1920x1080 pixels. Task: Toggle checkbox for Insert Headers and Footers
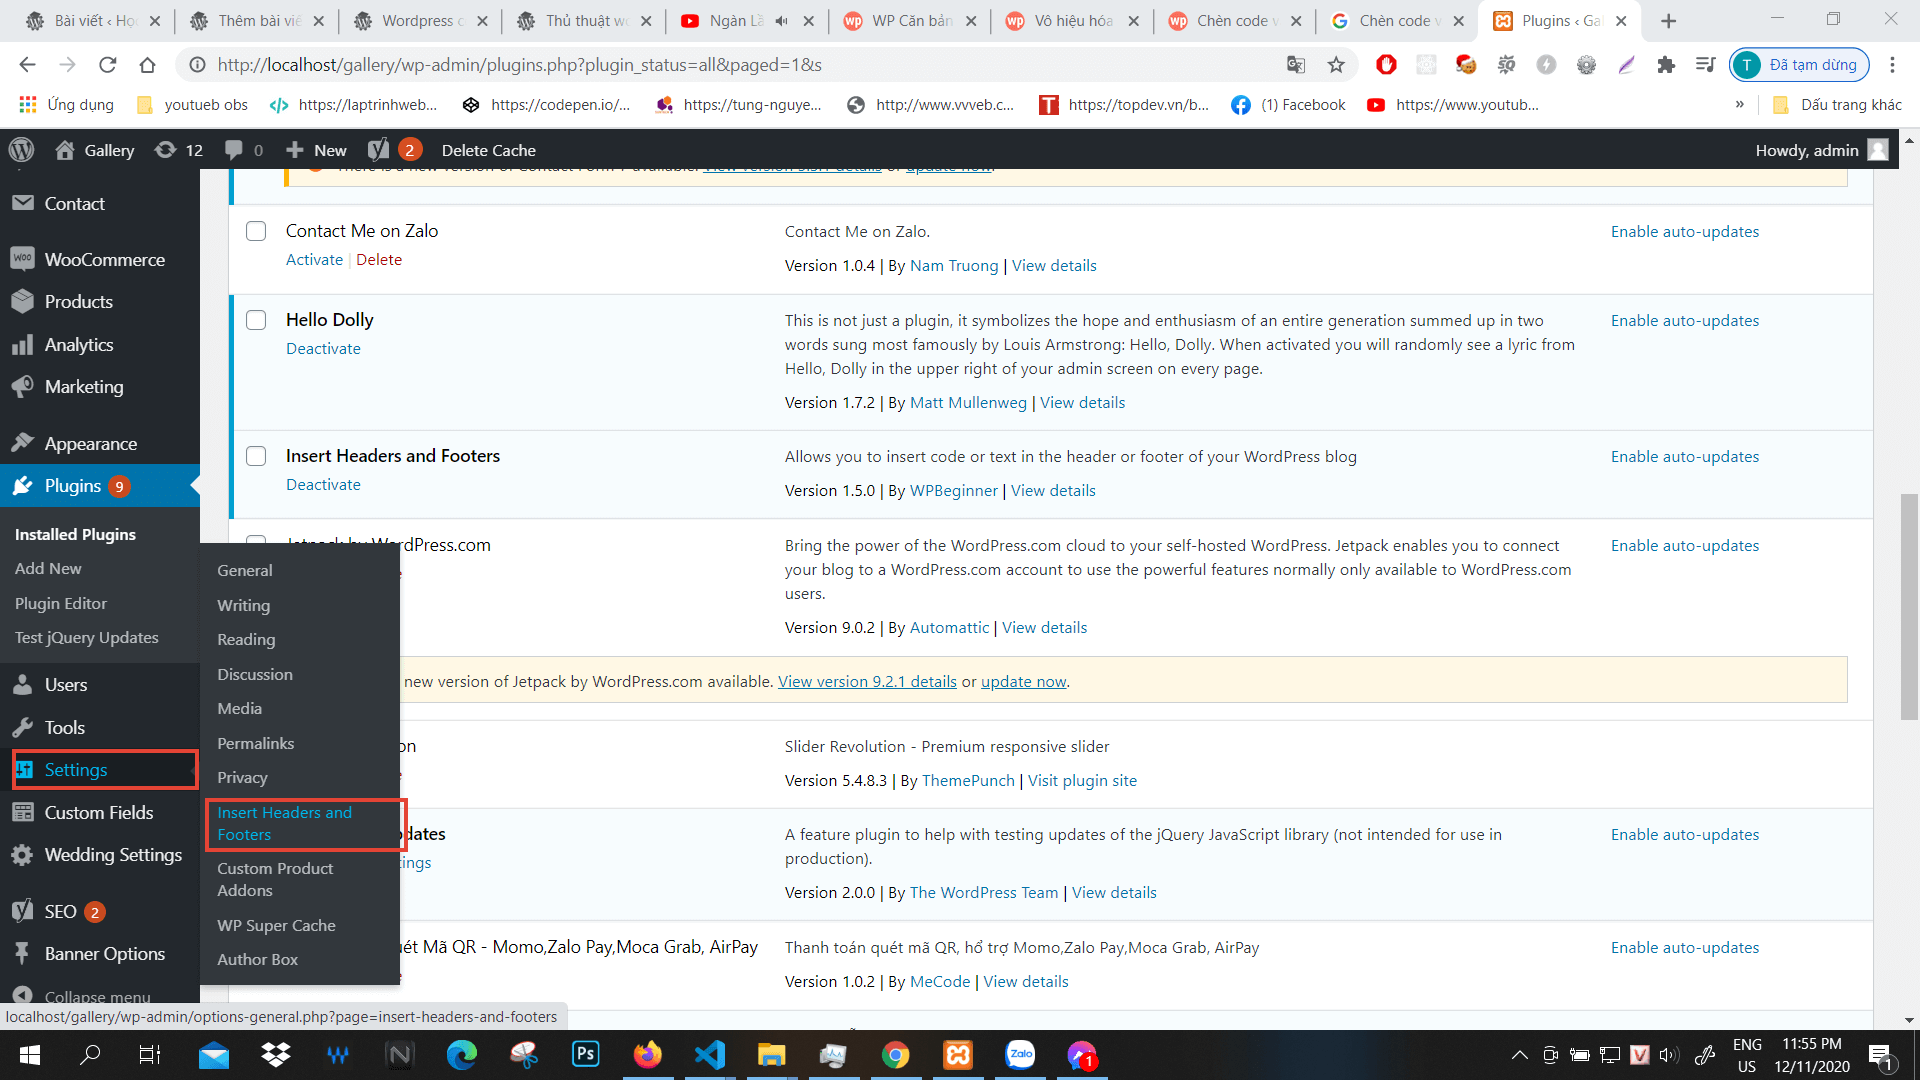click(x=256, y=455)
